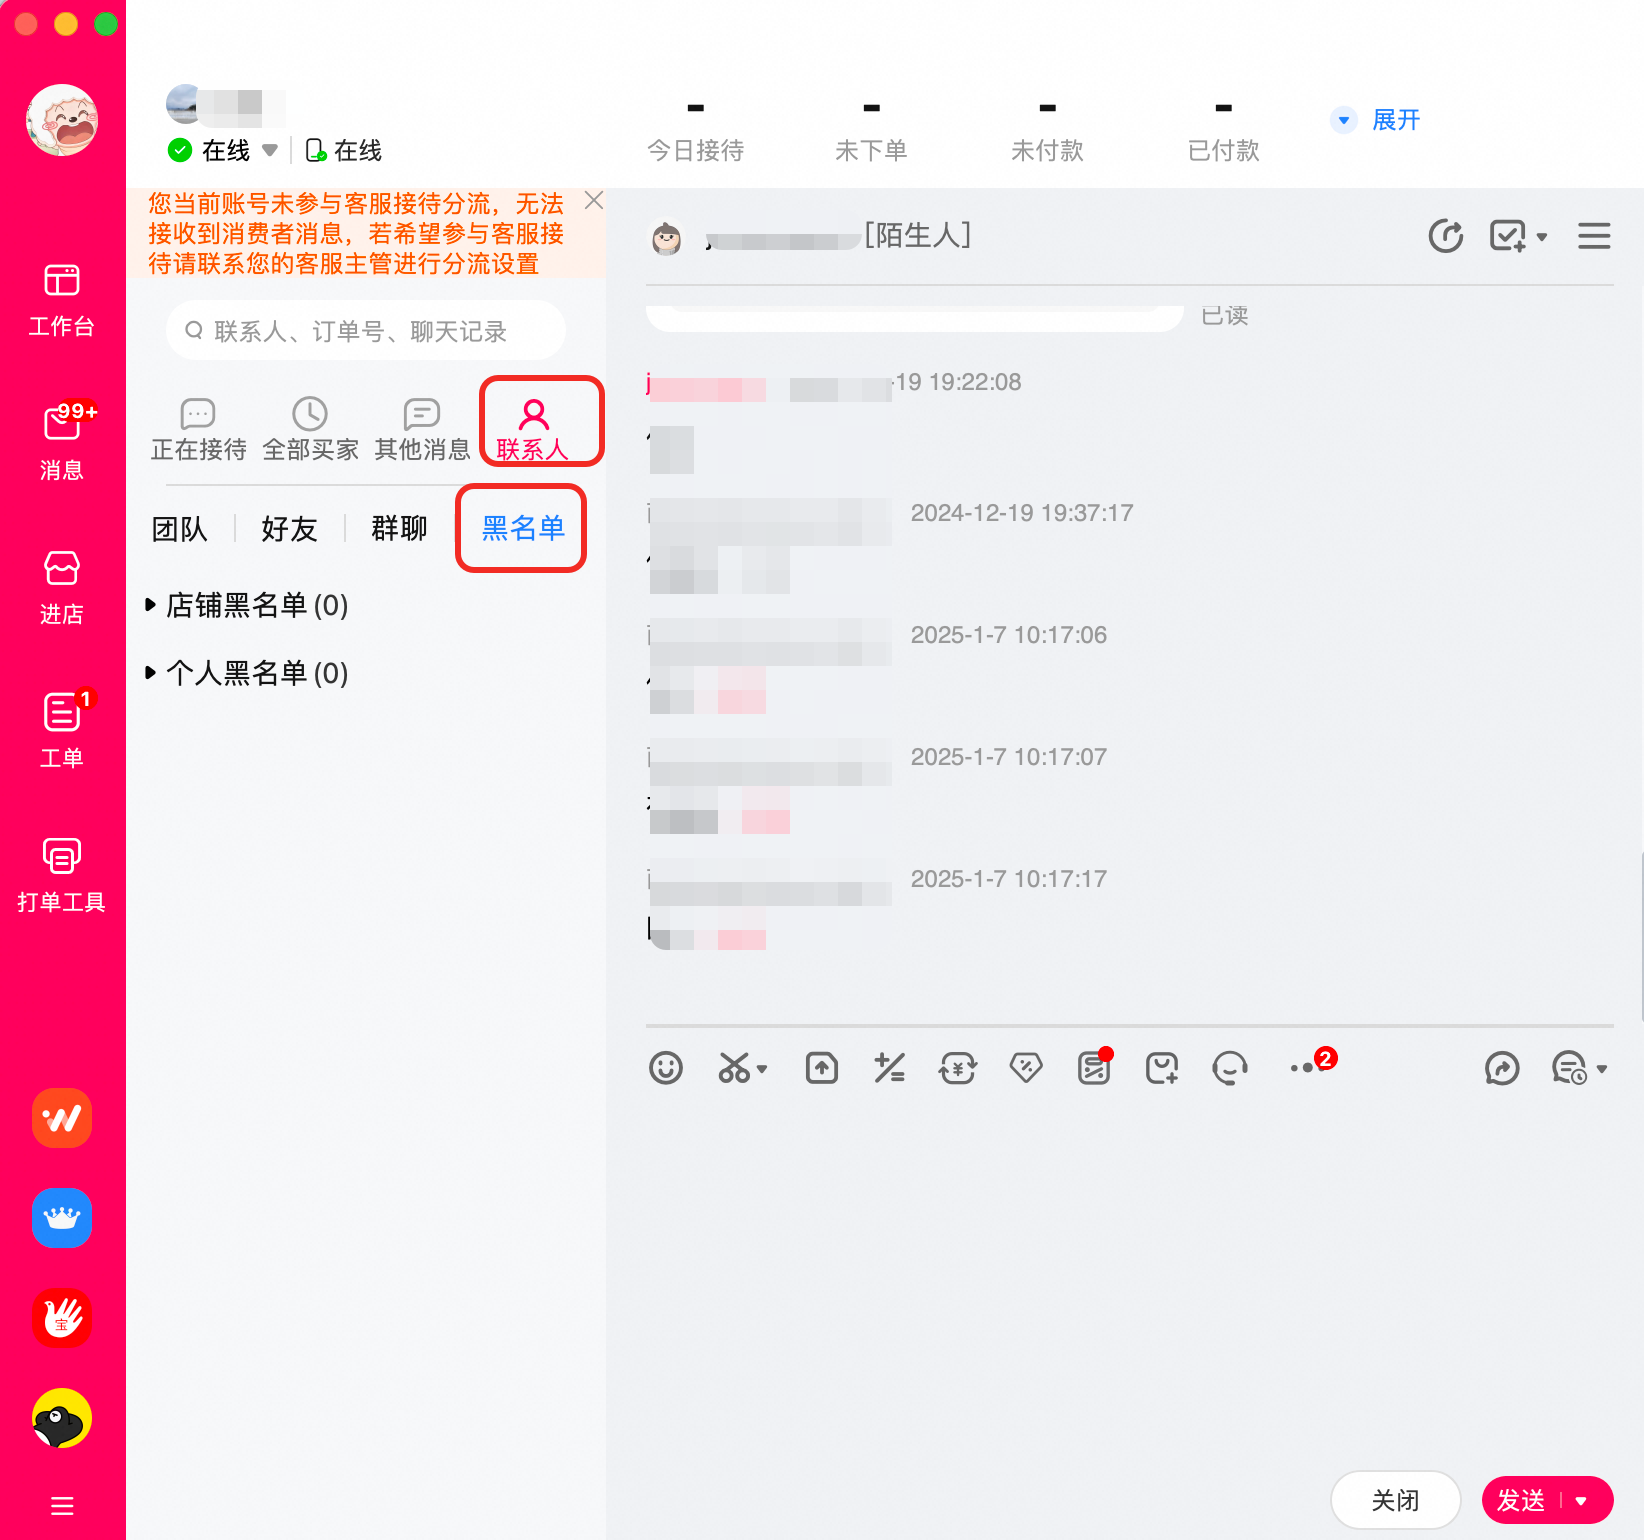
Task: Select the 团队 sub-tab
Action: (180, 529)
